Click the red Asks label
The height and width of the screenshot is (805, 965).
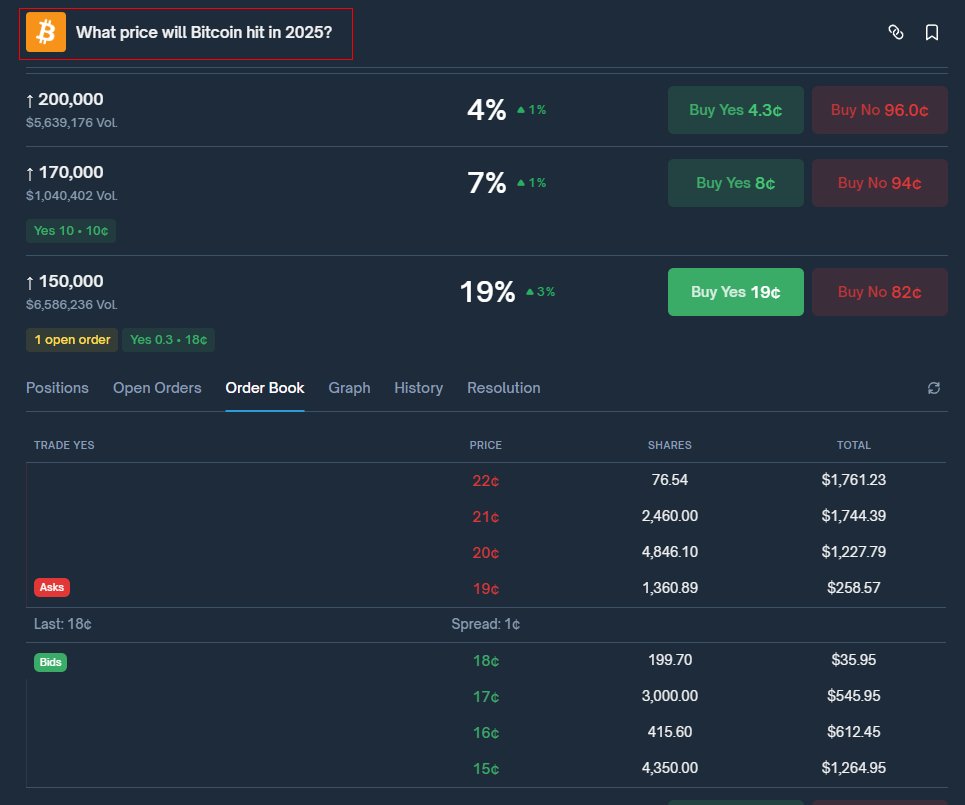click(x=52, y=587)
